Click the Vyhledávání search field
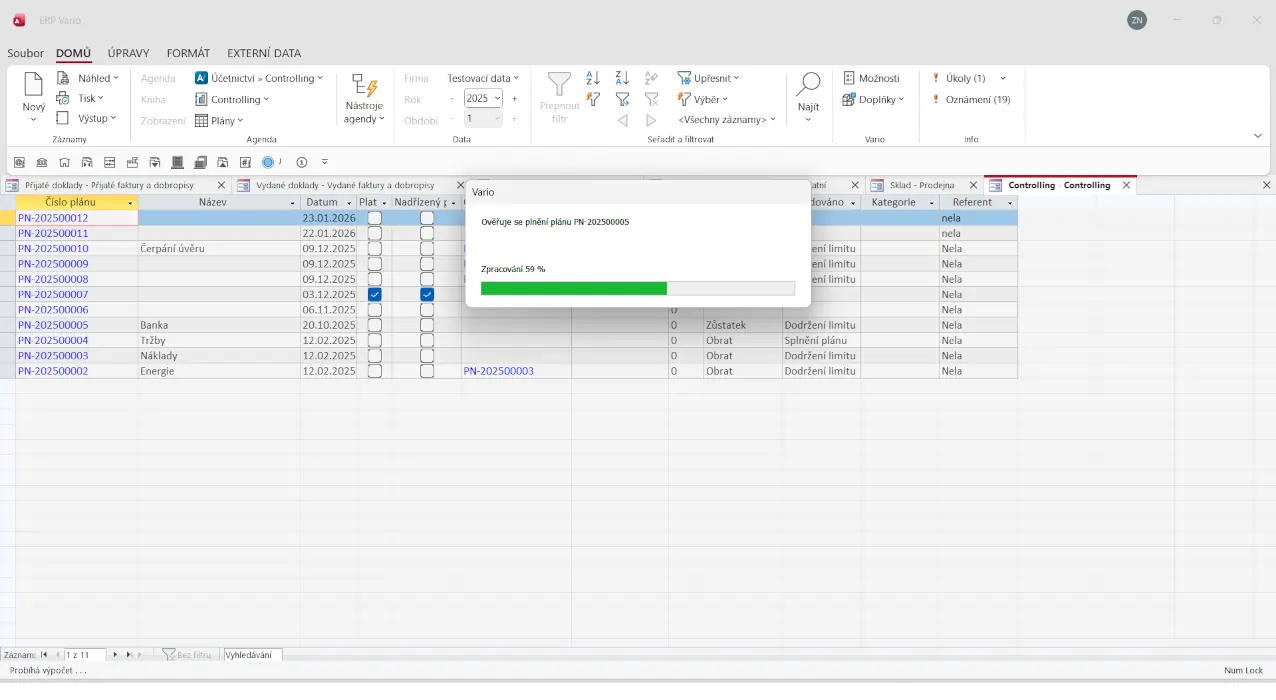This screenshot has height=700, width=1276. (253, 655)
